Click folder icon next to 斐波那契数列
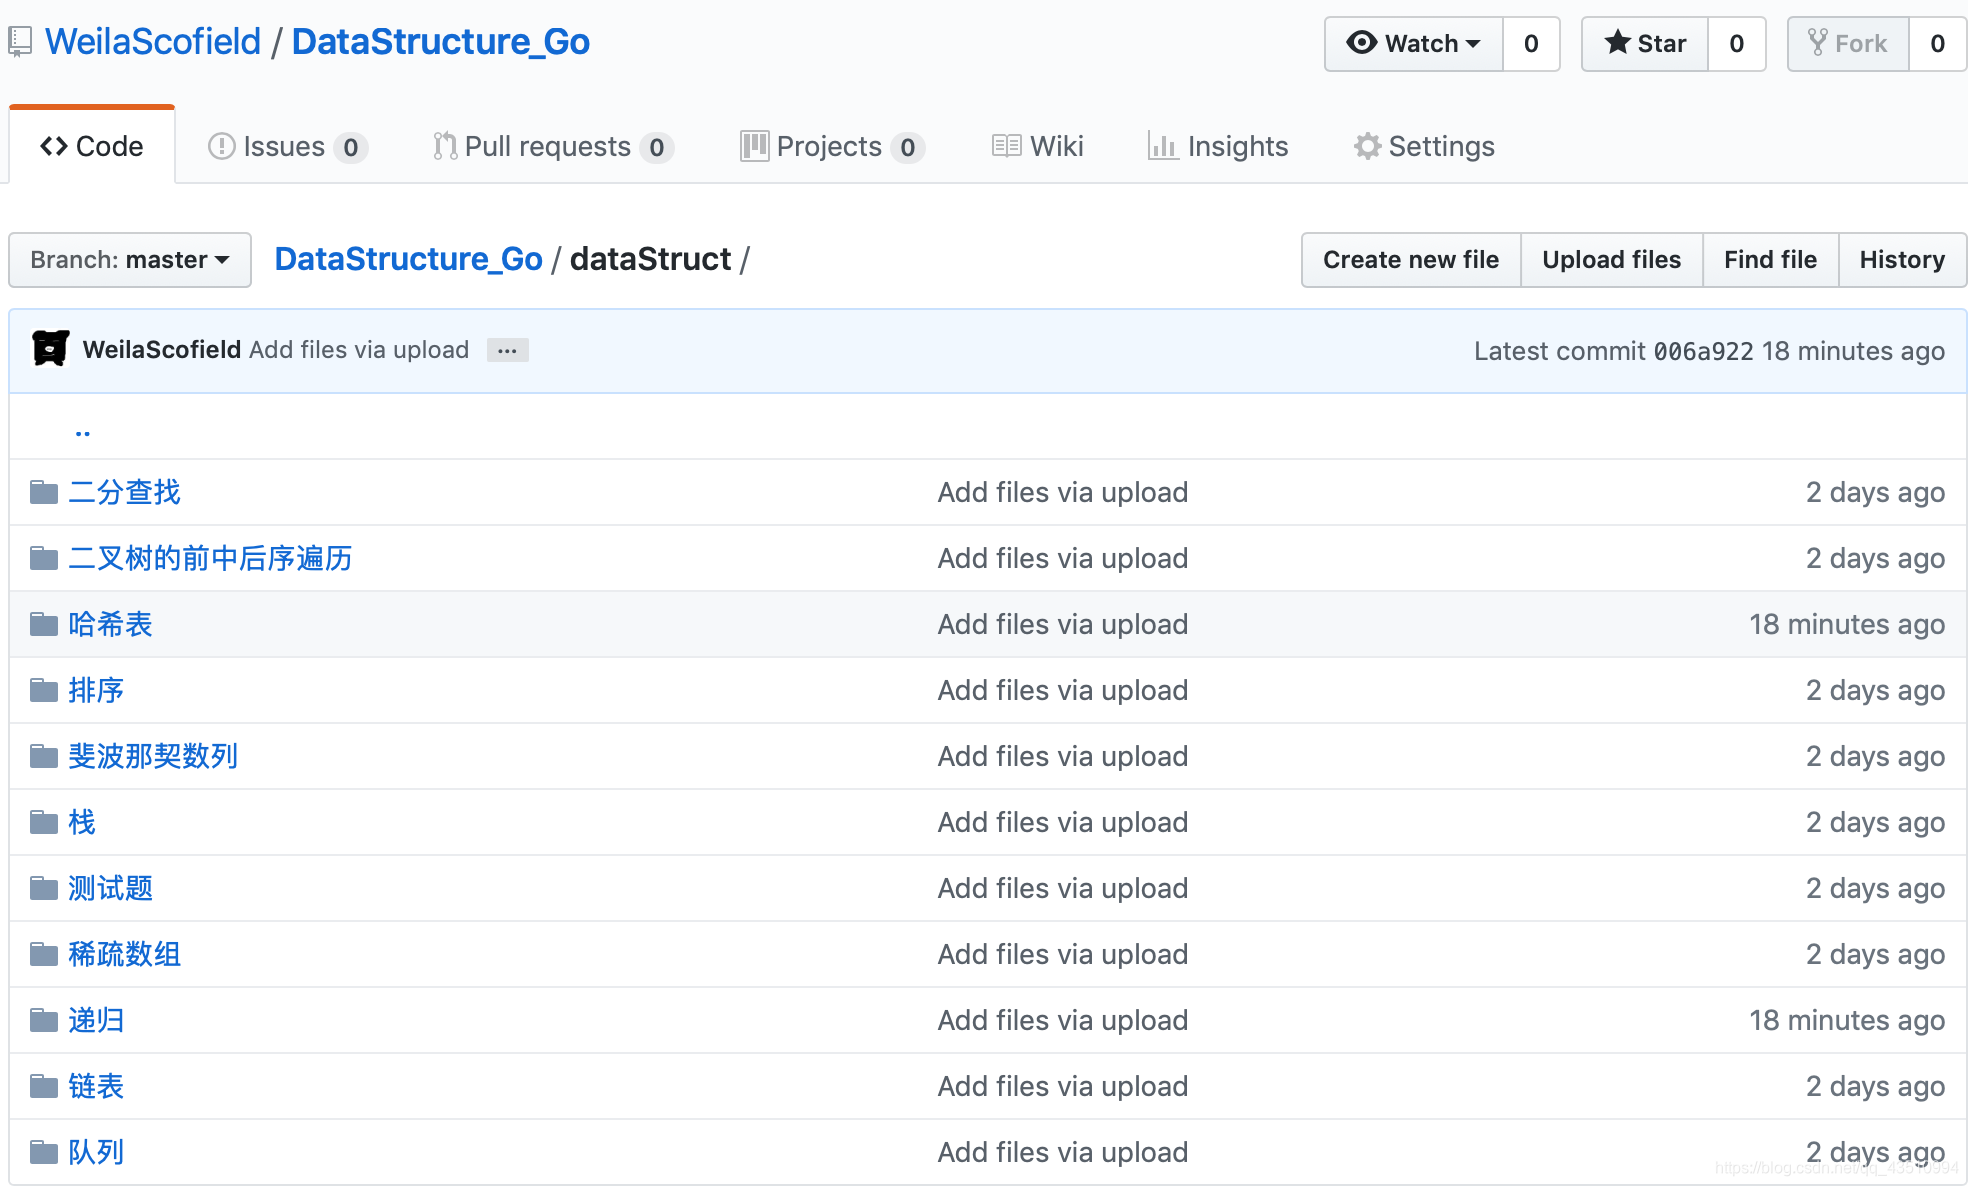 (x=44, y=756)
